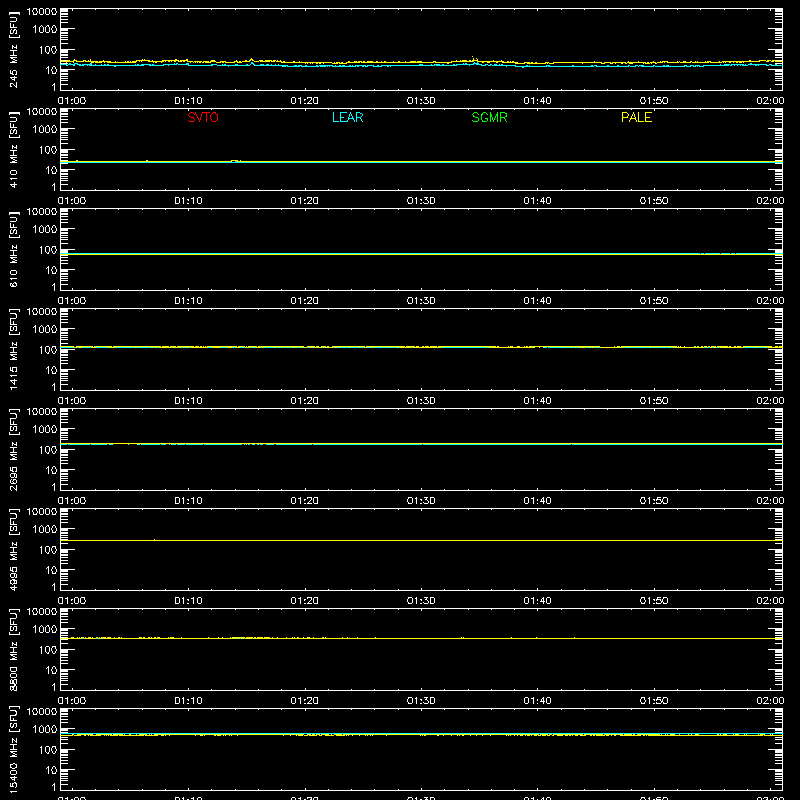The width and height of the screenshot is (800, 800).
Task: Click 01:40 time label below 2695 MHz plot
Action: (x=537, y=501)
